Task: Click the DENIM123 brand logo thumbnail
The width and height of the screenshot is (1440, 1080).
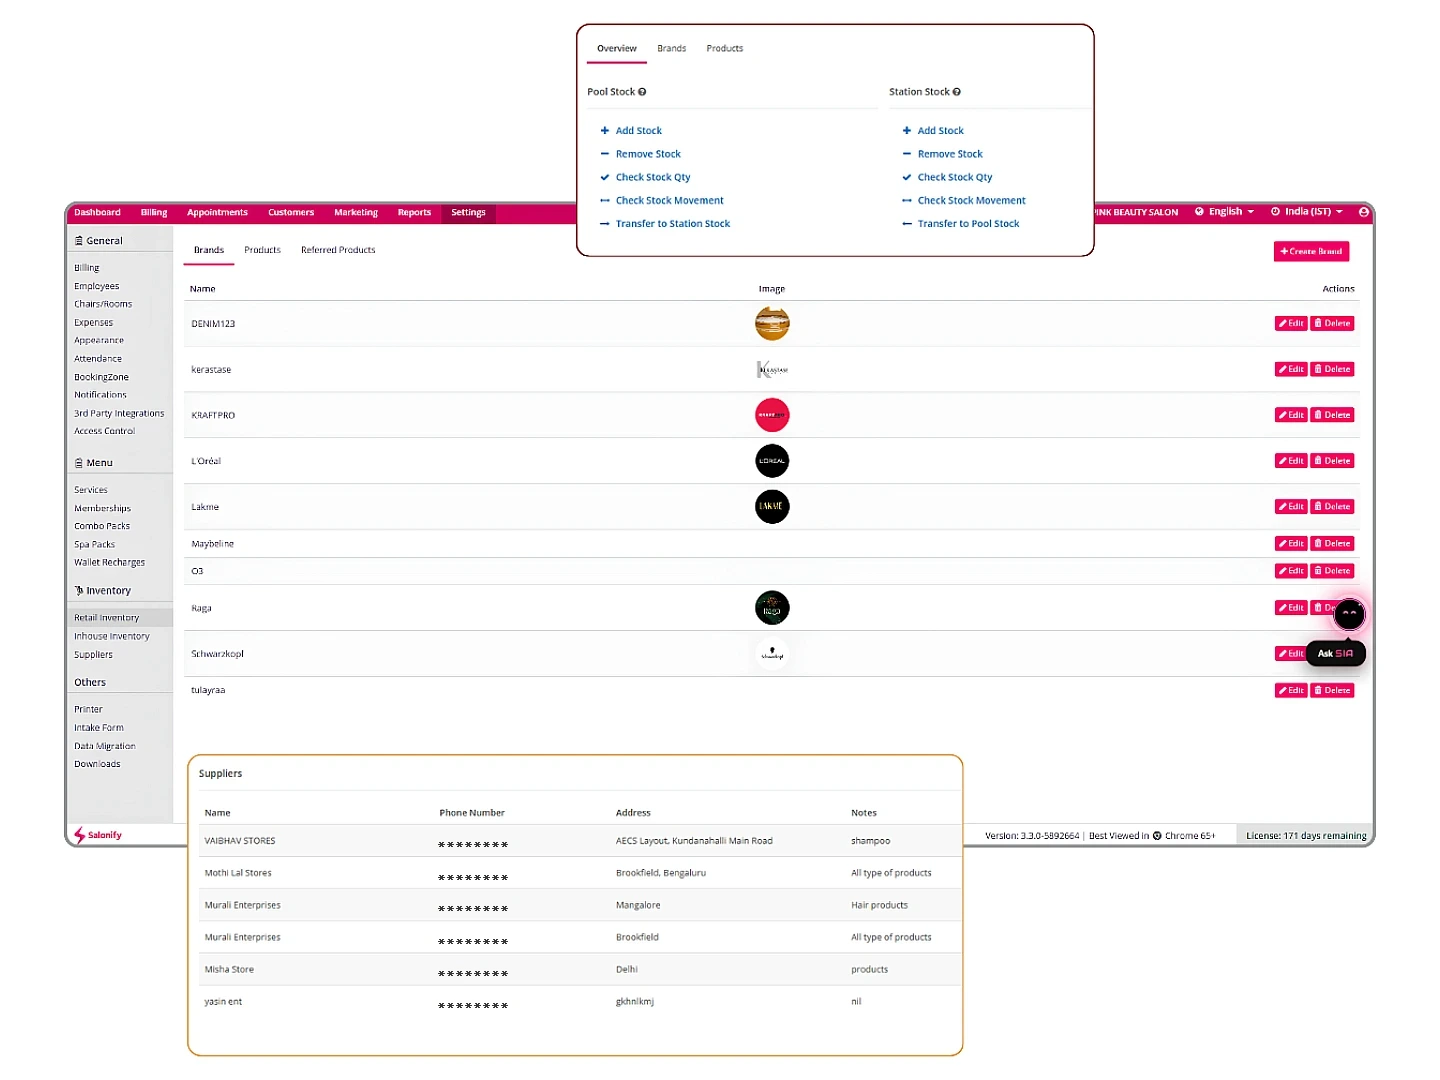Action: tap(772, 324)
